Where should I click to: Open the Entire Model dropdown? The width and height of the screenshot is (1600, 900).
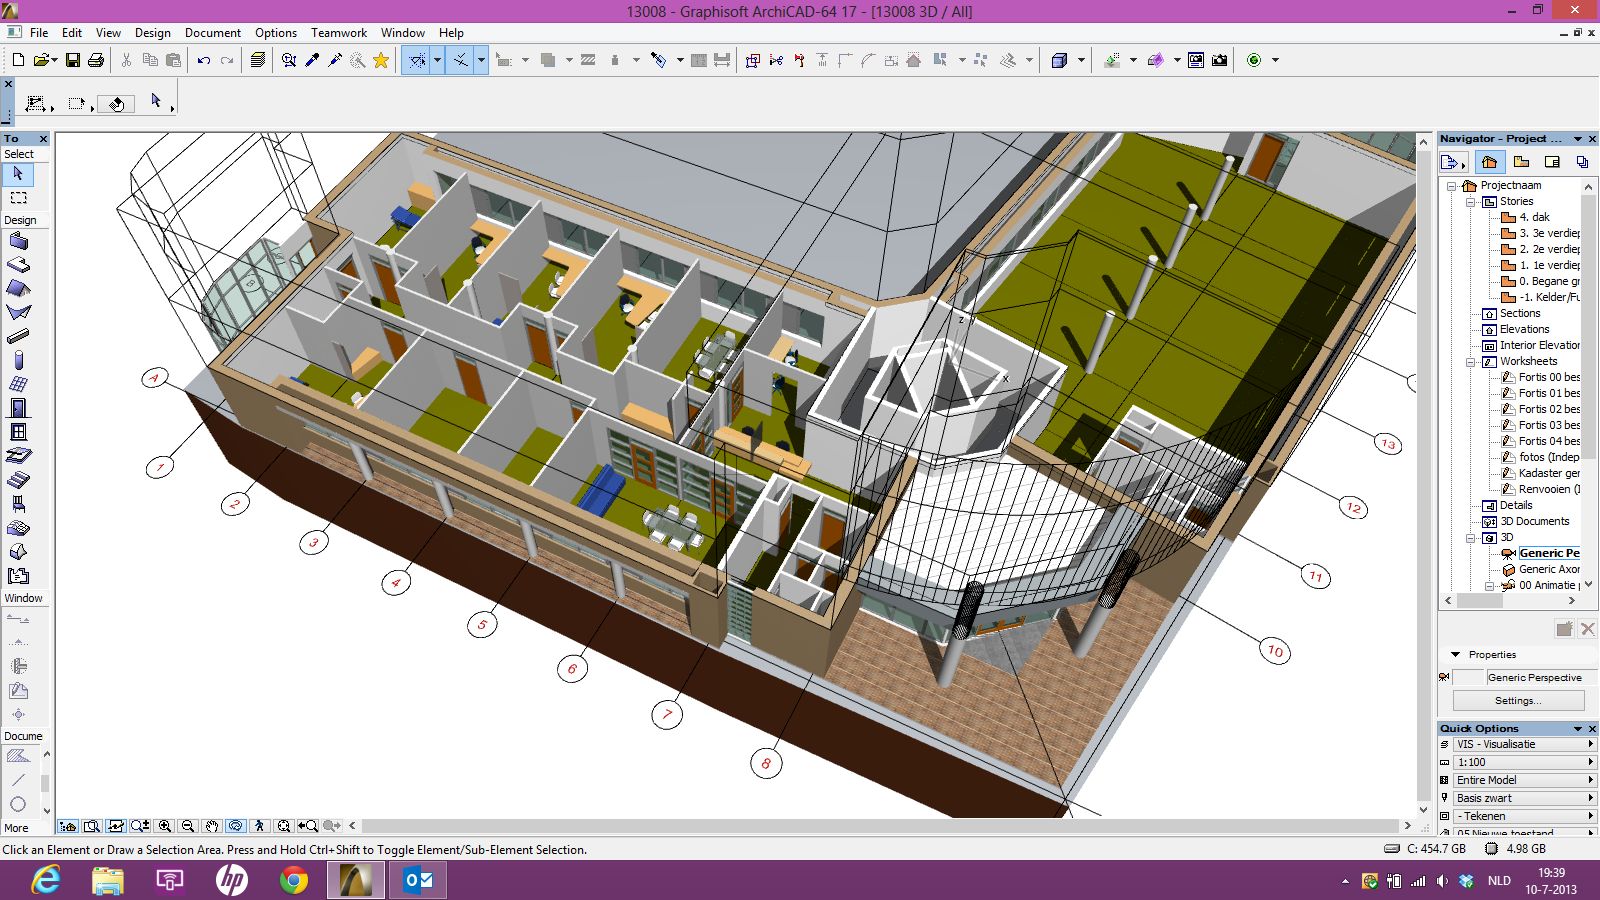click(1523, 780)
